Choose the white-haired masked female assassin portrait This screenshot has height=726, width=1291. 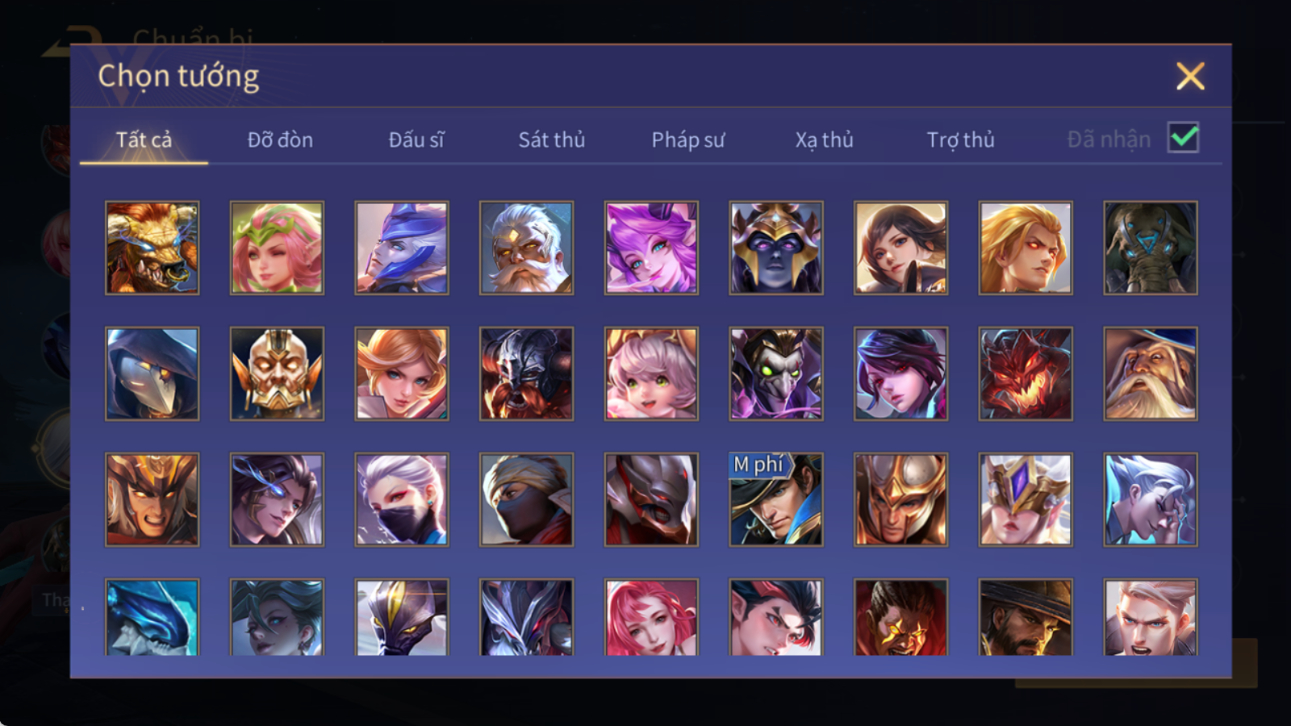(x=402, y=500)
